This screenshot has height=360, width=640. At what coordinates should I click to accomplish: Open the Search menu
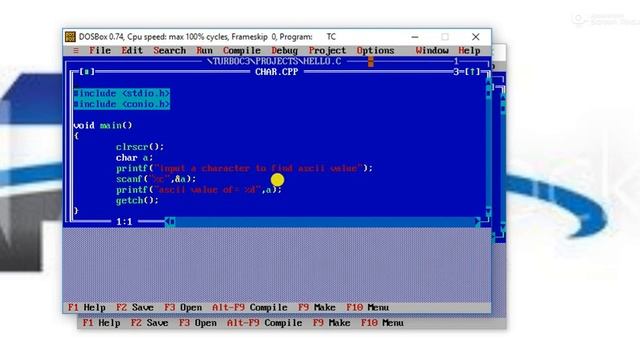(169, 51)
